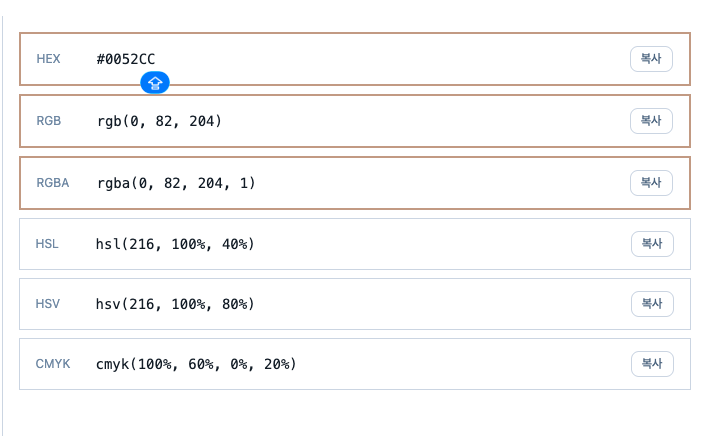Click the HSV format label

[47, 303]
